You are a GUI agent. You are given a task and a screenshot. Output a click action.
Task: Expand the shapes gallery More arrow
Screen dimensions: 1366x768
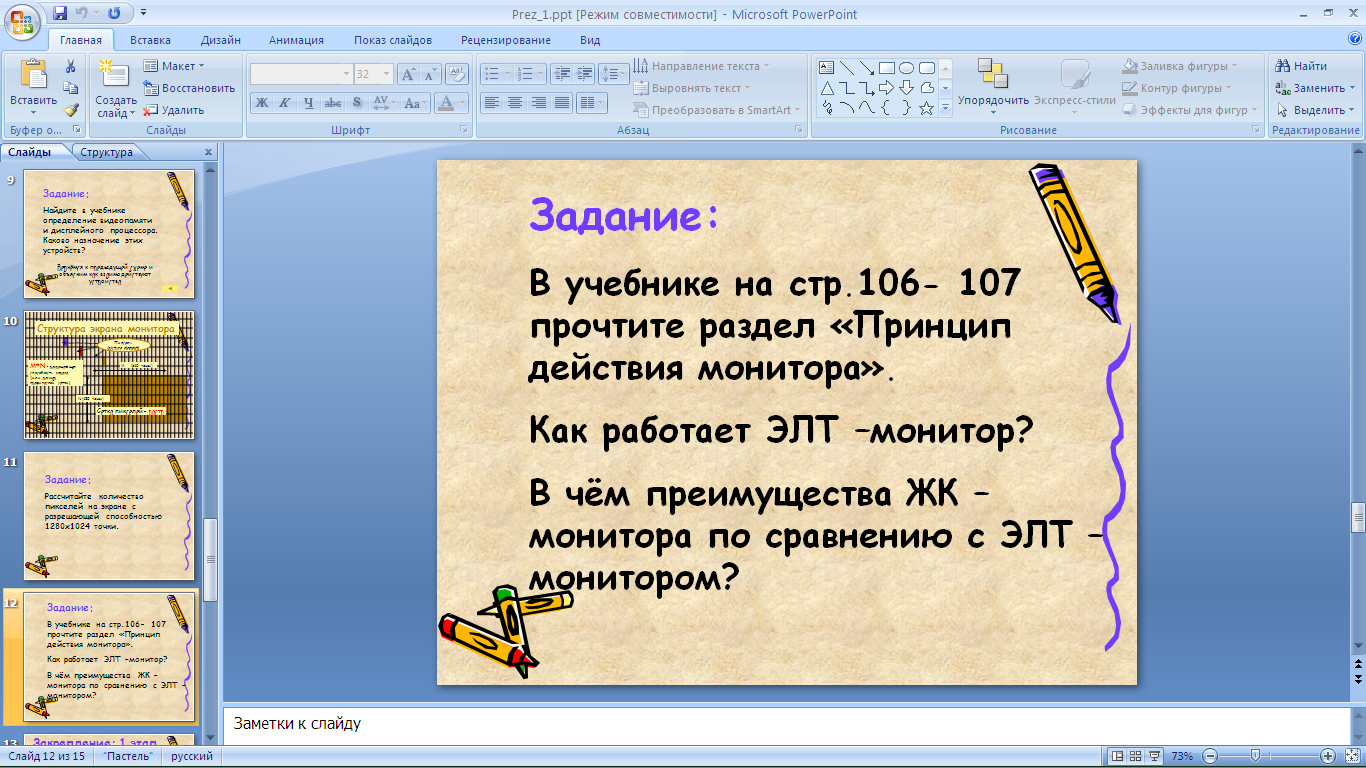pyautogui.click(x=945, y=107)
